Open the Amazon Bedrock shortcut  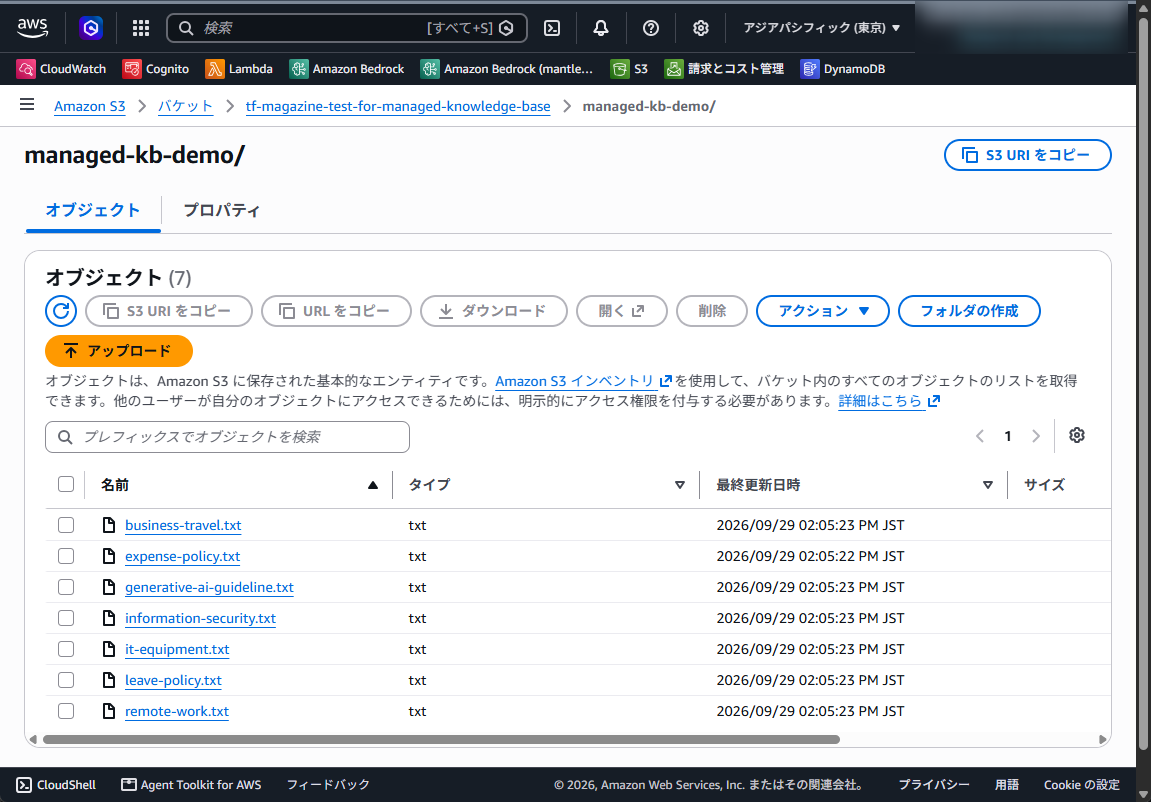pos(347,69)
